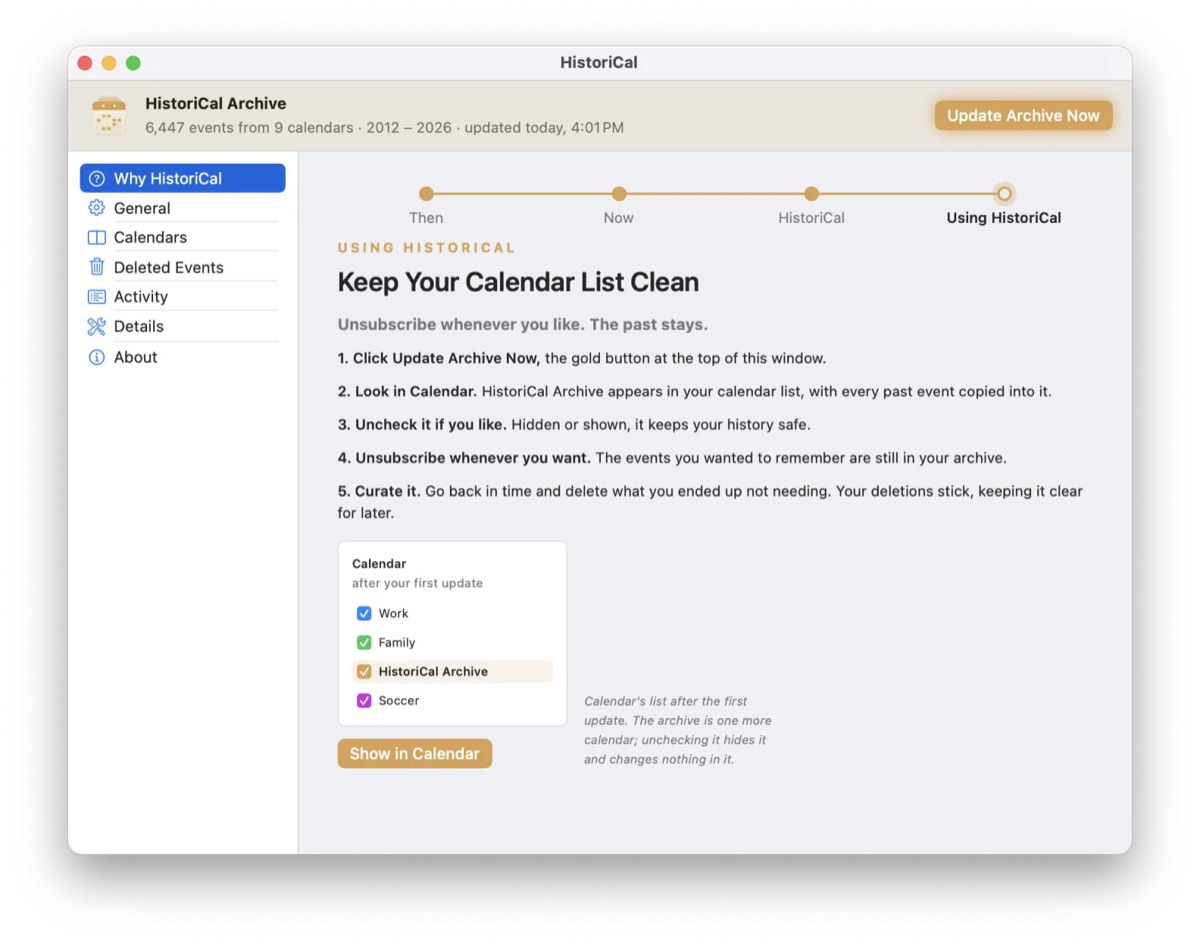
Task: Open the Why HistoriCal section
Action: point(183,179)
